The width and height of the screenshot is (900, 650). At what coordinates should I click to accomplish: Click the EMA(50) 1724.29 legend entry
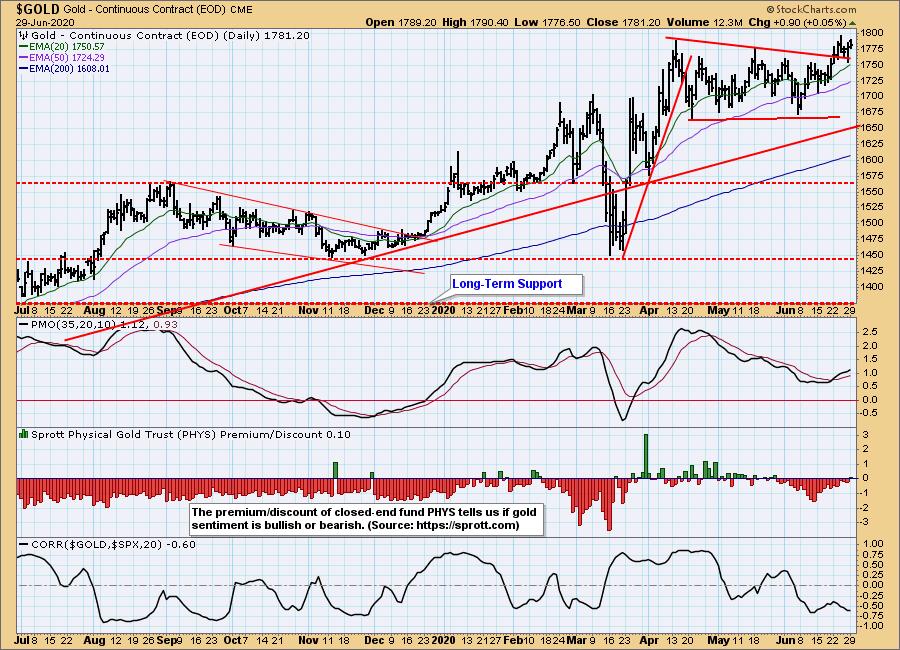coord(62,57)
